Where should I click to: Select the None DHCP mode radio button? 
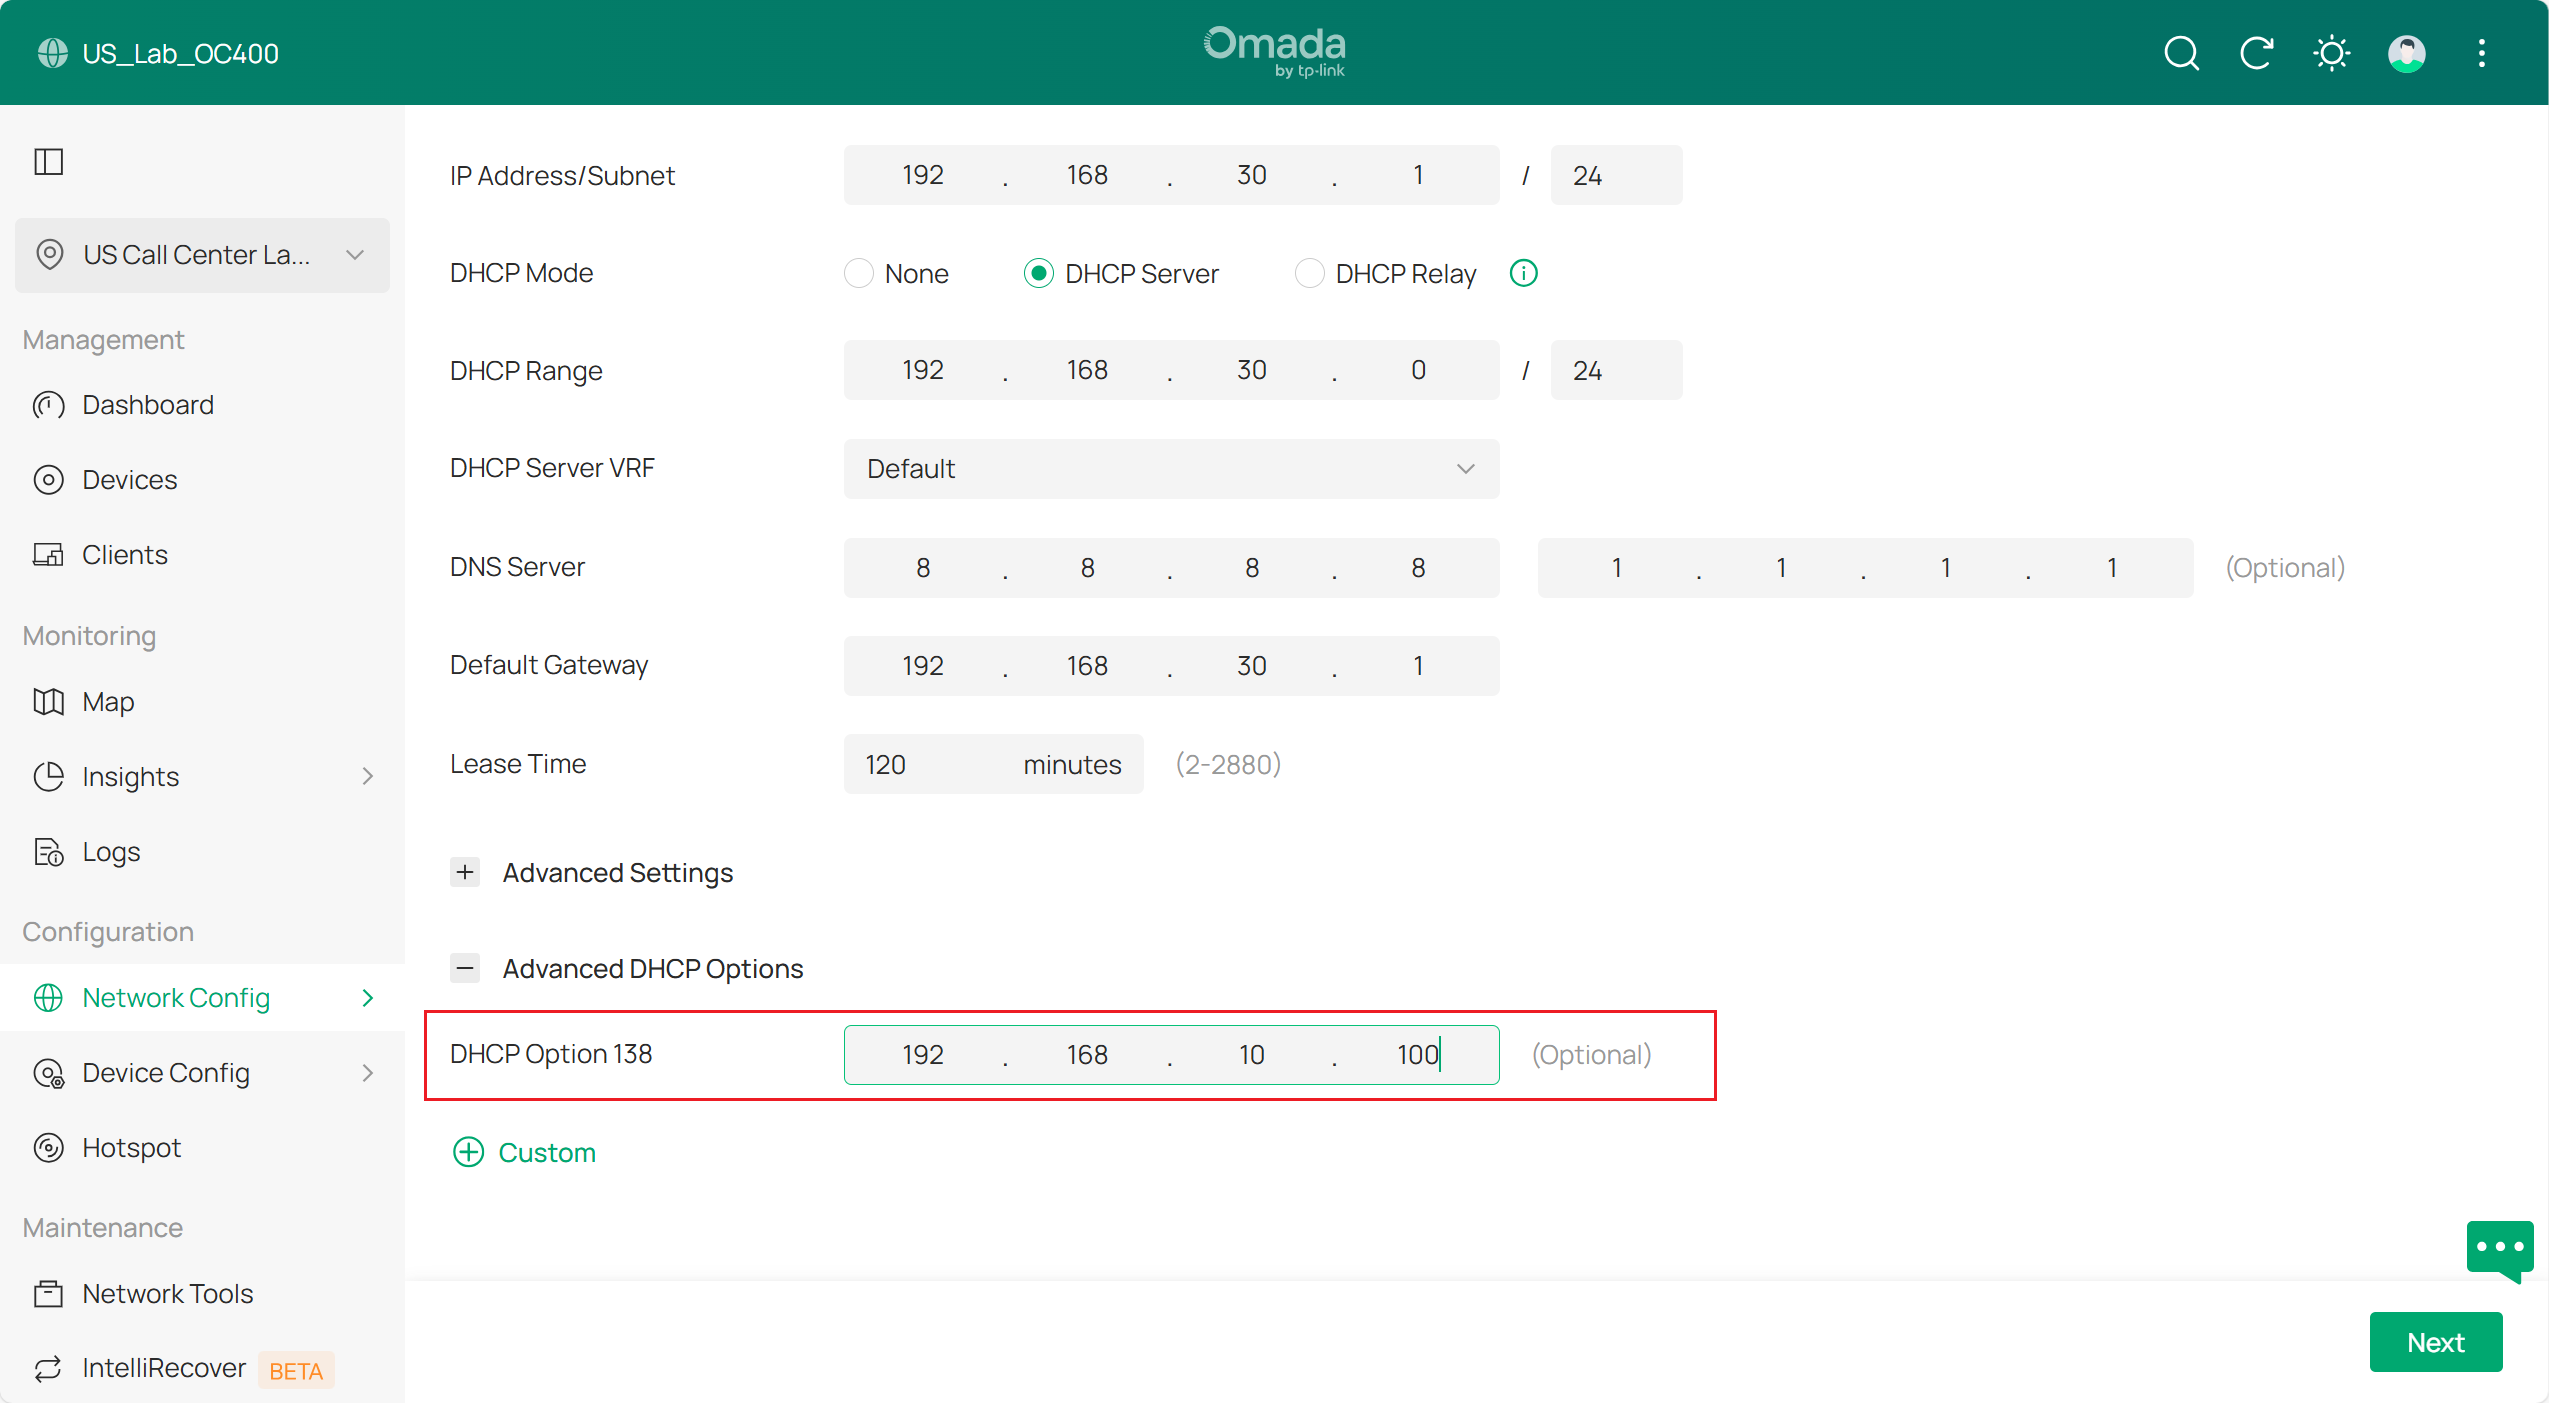pos(859,273)
